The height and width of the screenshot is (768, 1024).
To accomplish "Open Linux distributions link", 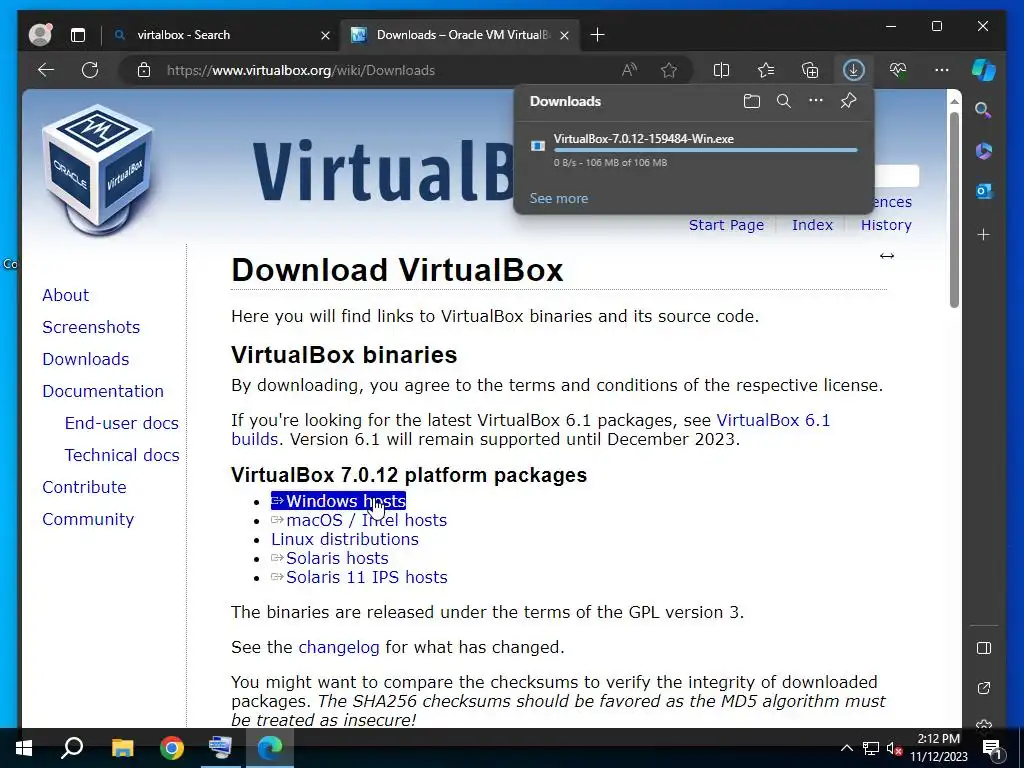I will tap(345, 539).
